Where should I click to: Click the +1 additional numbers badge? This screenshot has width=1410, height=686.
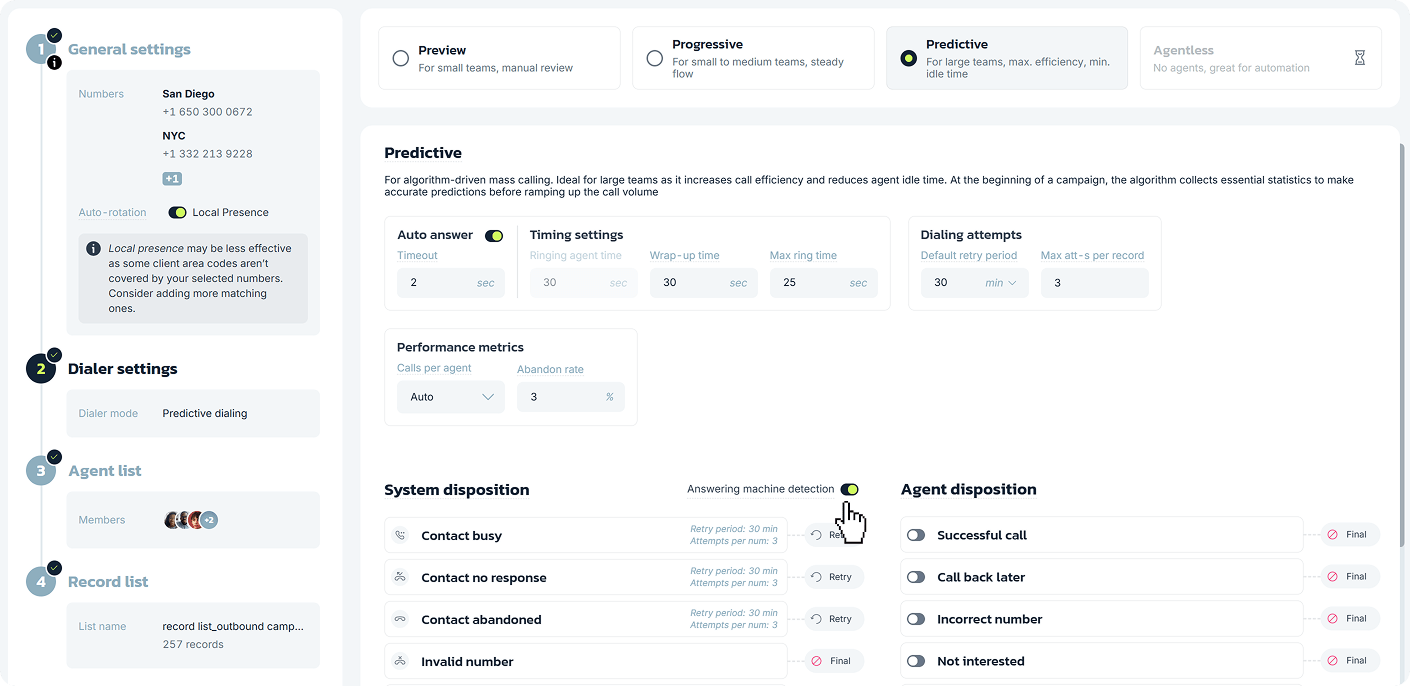[x=172, y=179]
